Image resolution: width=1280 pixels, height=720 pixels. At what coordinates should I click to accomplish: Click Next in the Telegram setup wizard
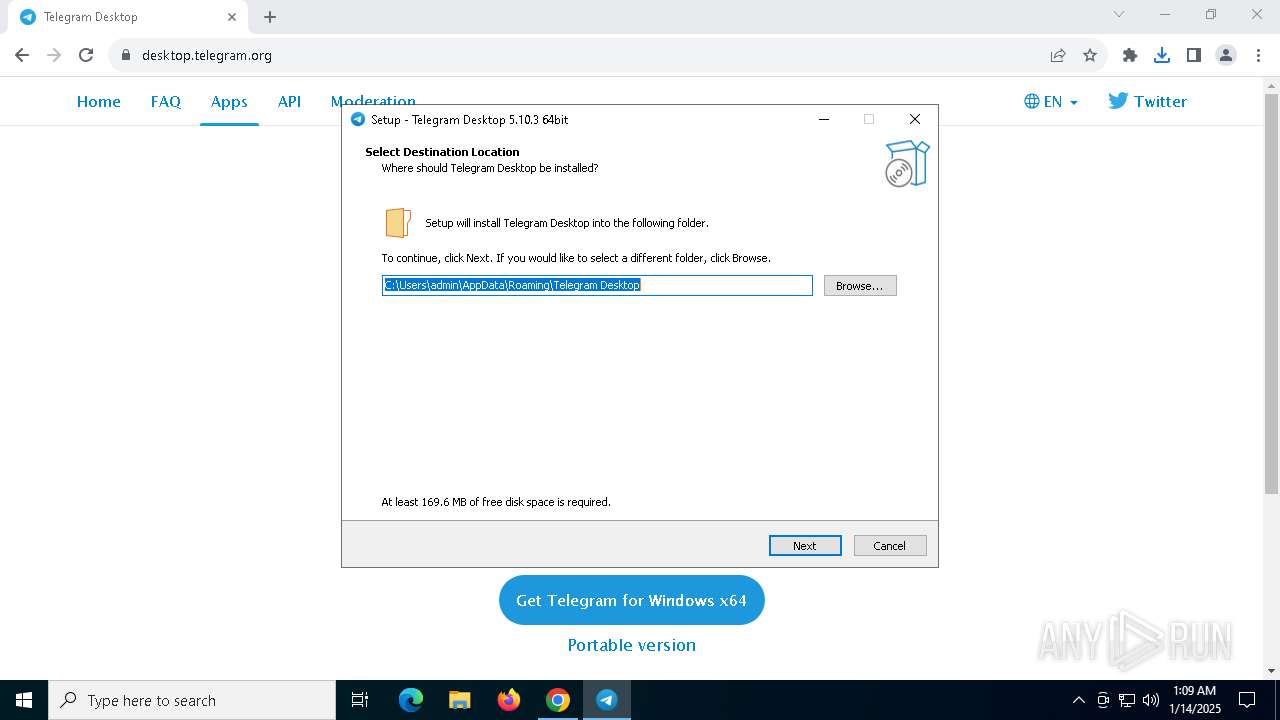coord(805,546)
